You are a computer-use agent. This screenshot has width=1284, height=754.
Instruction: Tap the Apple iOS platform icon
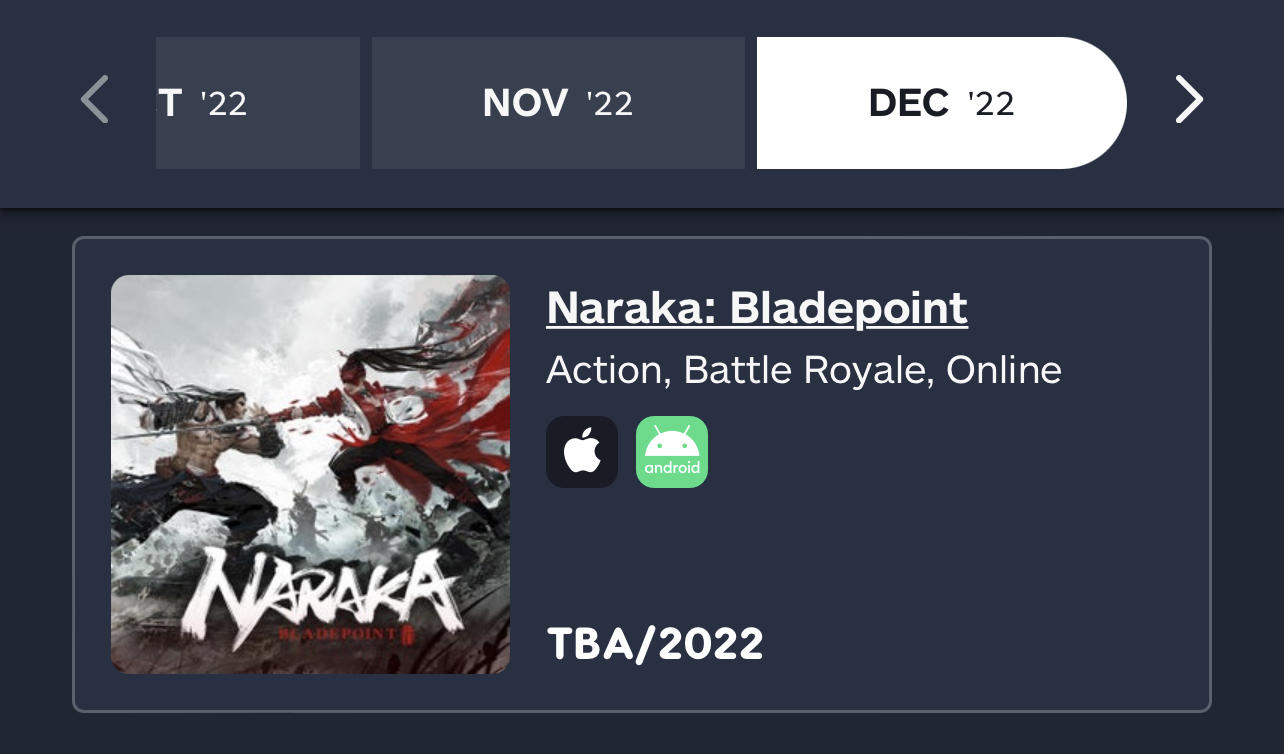pos(582,452)
